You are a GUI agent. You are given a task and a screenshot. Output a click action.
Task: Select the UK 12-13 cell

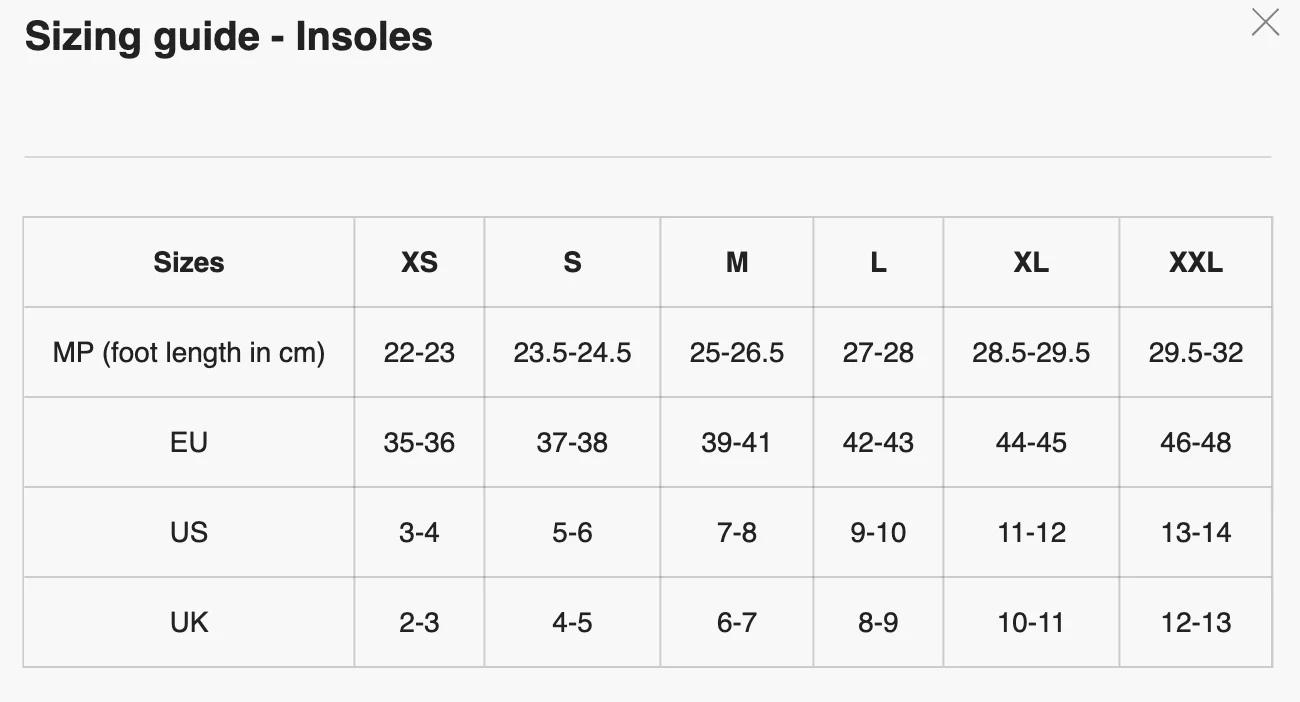point(1196,622)
